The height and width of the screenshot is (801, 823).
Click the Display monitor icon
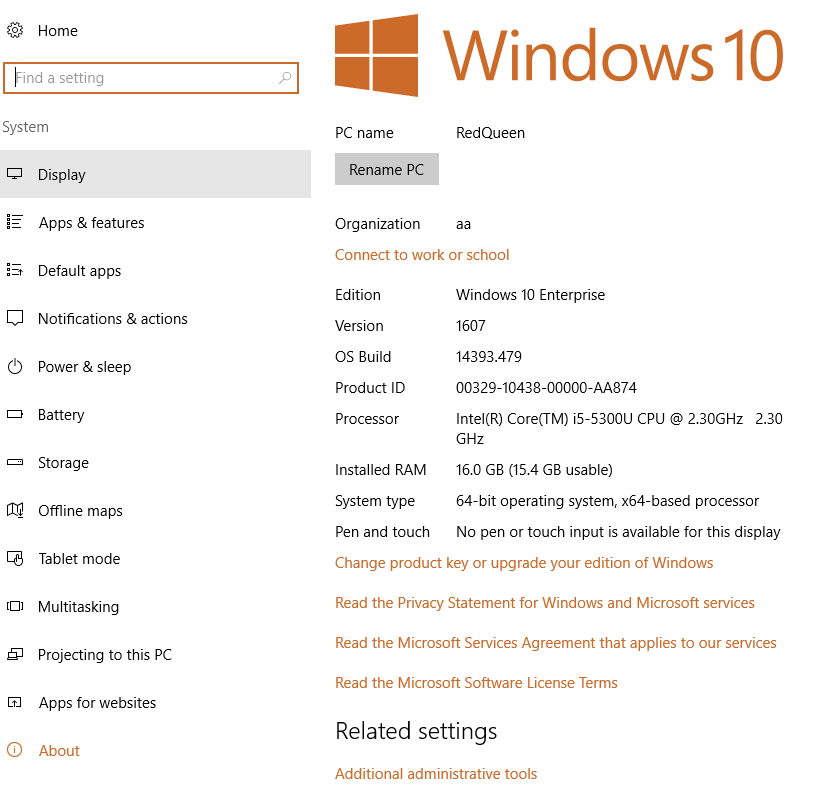15,174
